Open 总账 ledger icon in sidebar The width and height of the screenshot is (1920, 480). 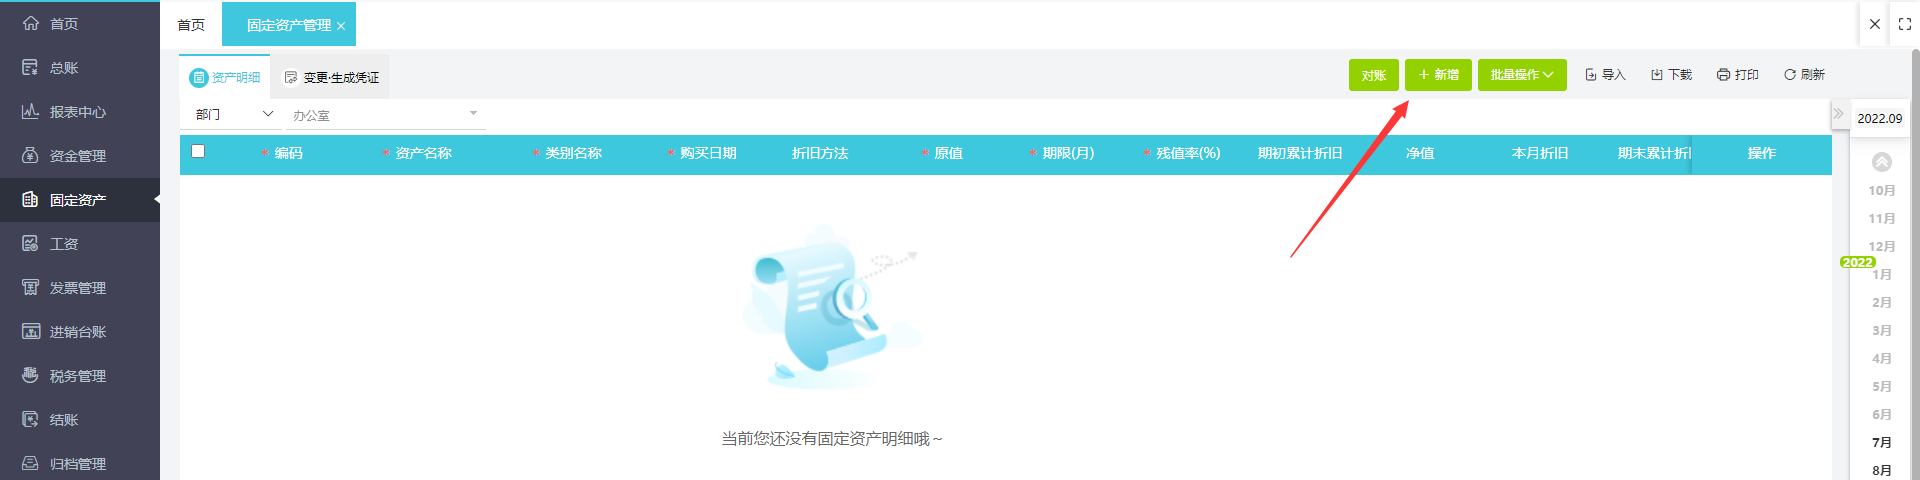[31, 67]
